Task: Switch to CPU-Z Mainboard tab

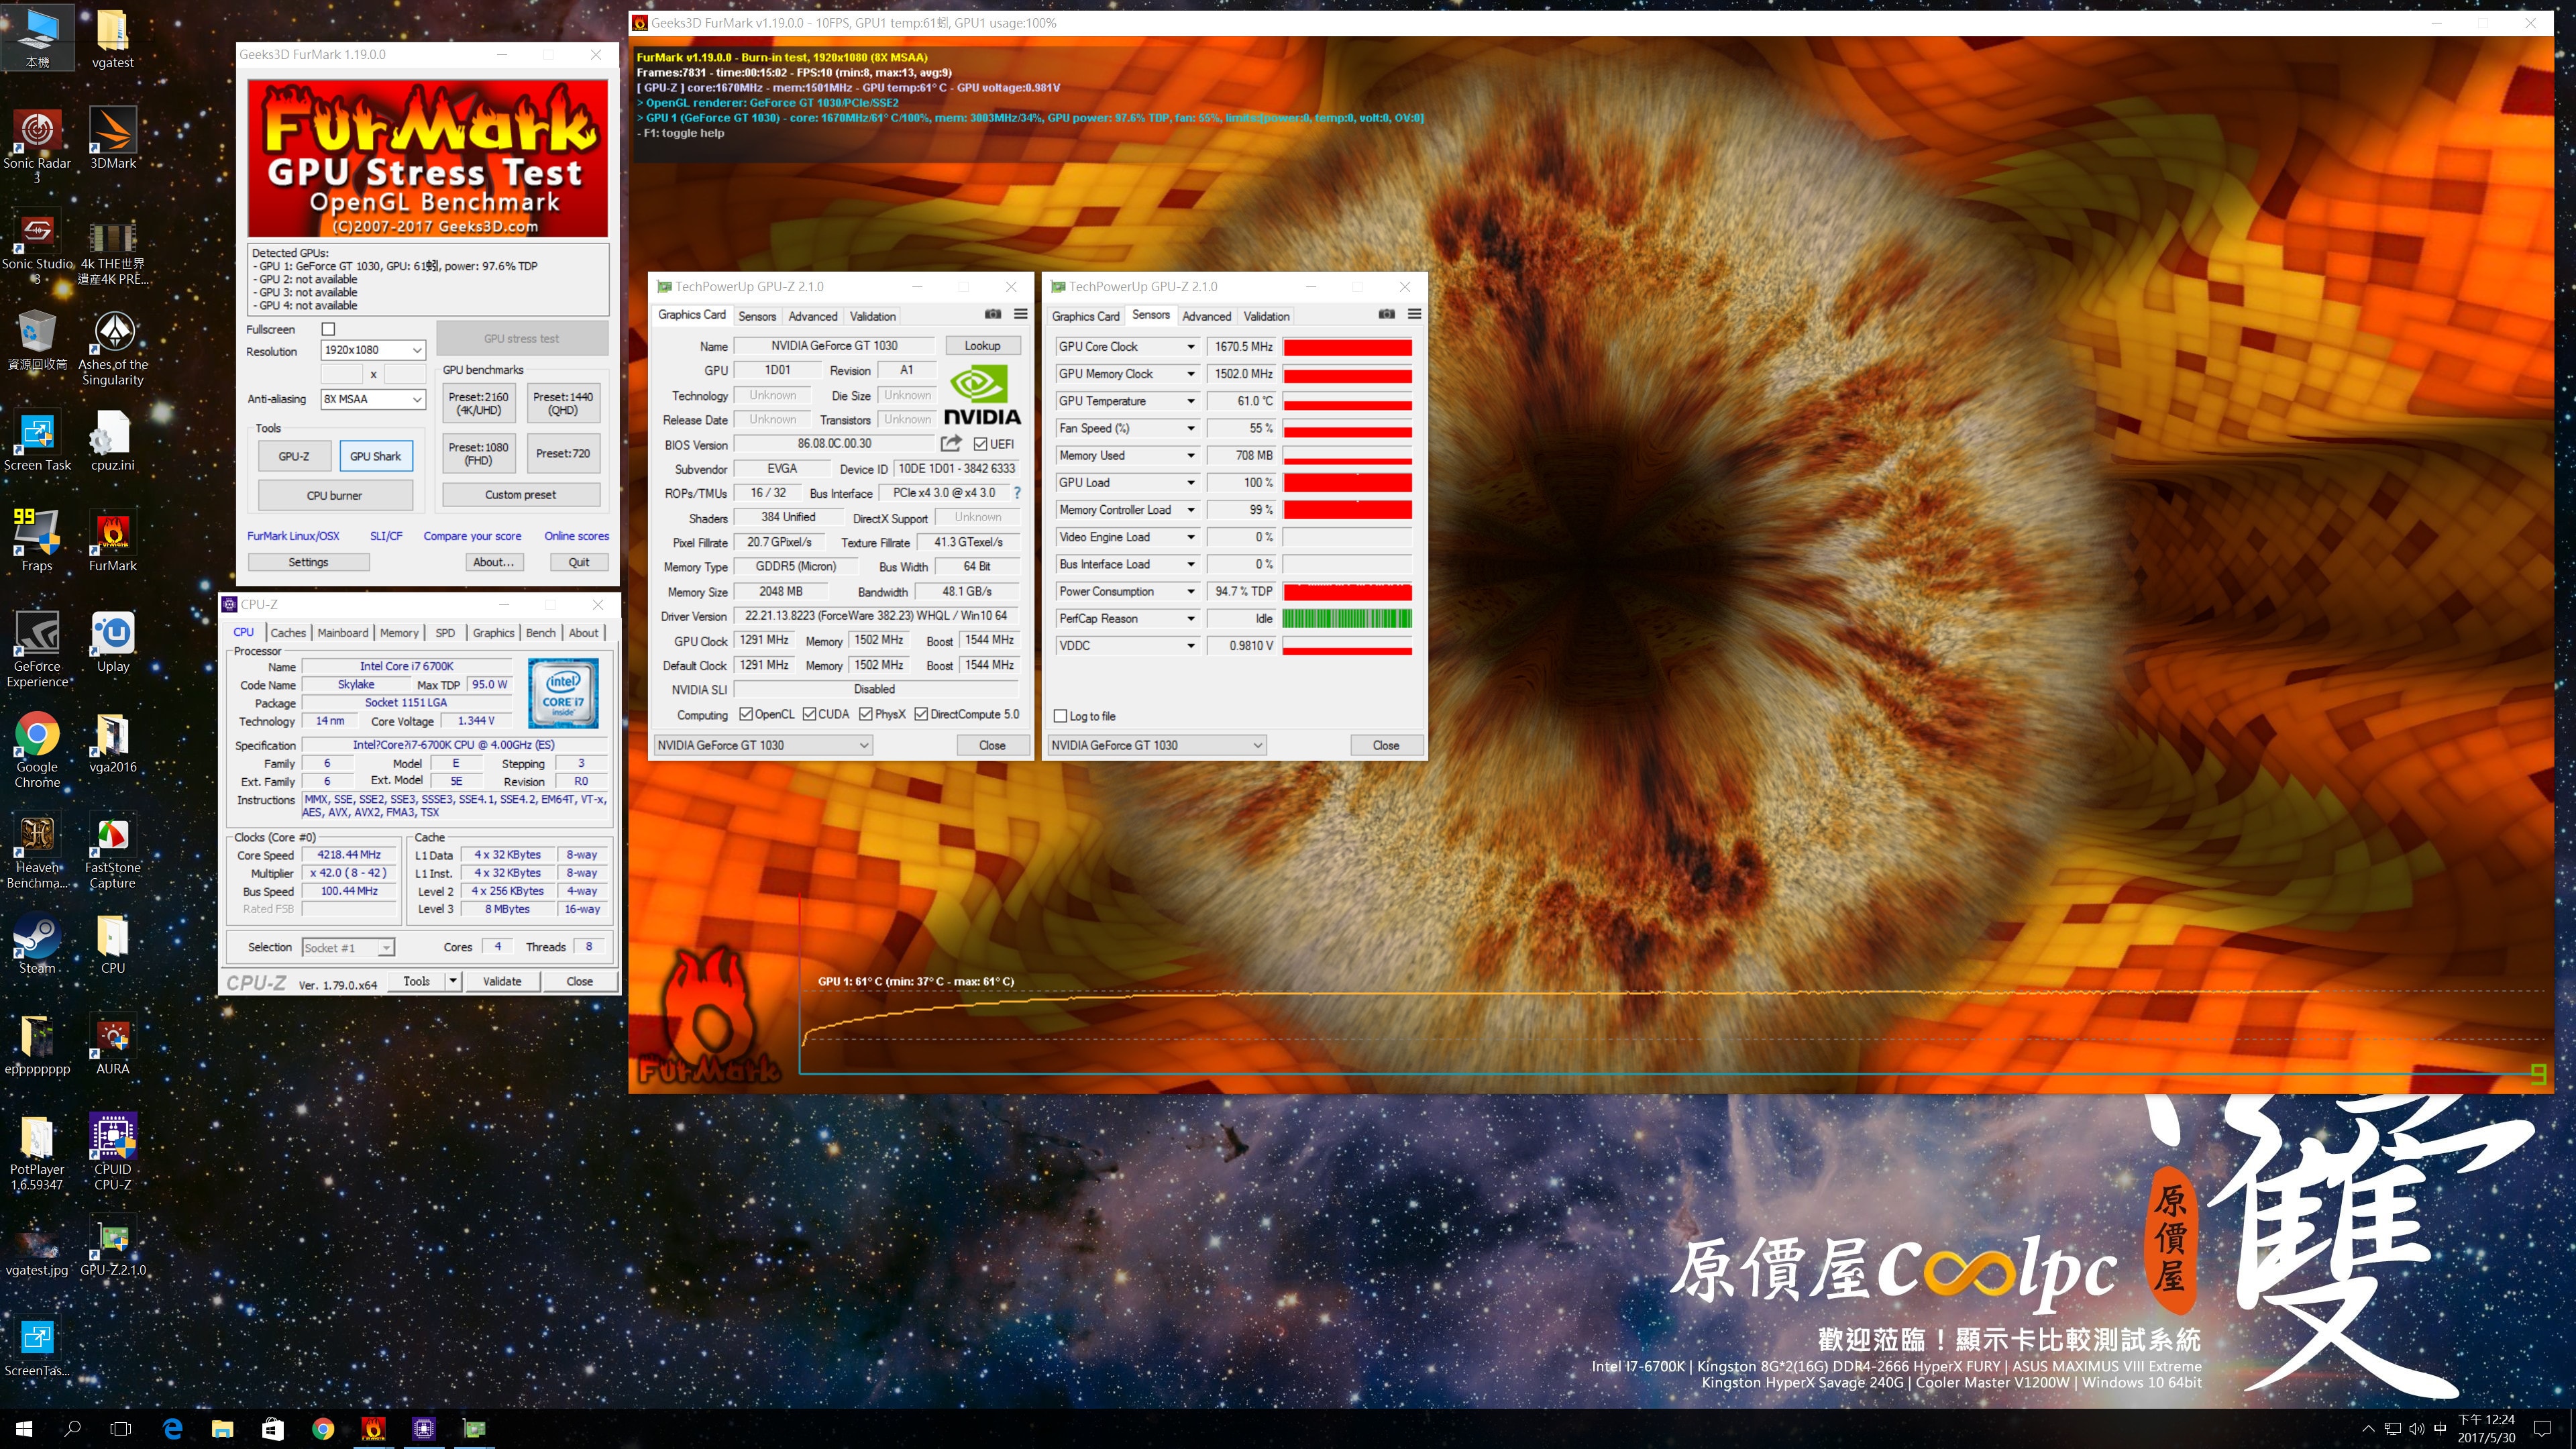Action: click(x=343, y=632)
